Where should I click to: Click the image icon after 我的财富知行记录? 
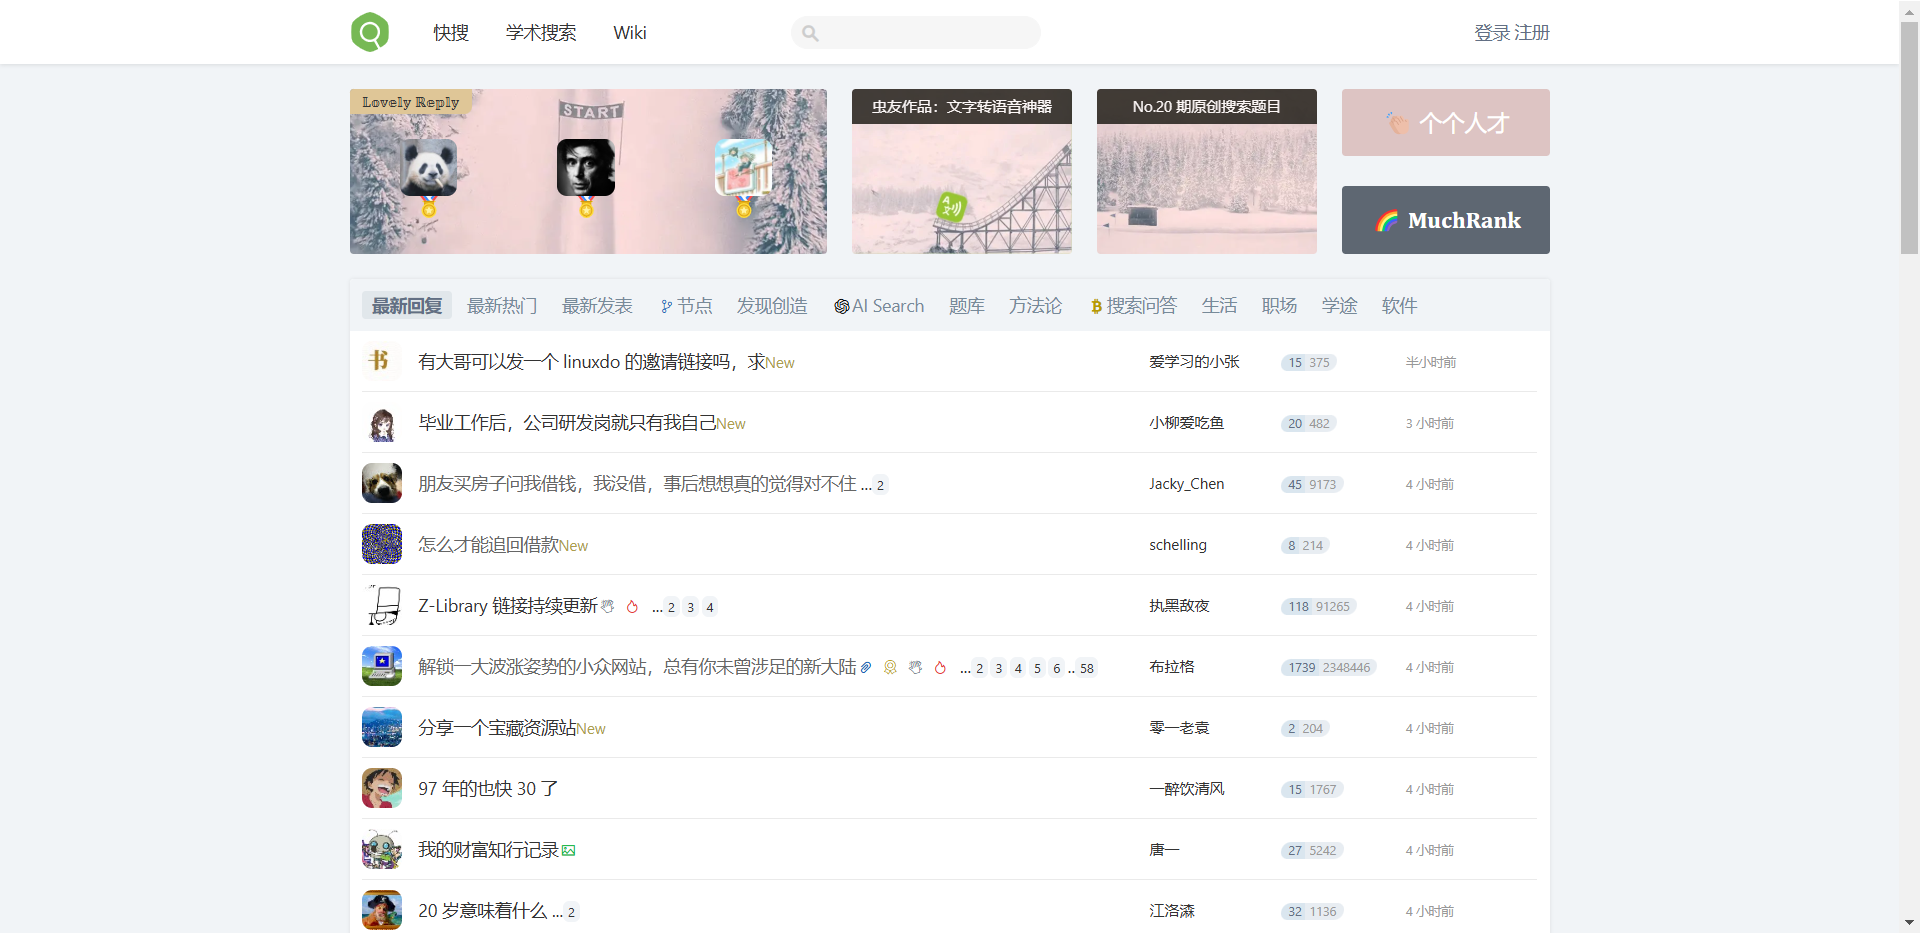click(568, 850)
